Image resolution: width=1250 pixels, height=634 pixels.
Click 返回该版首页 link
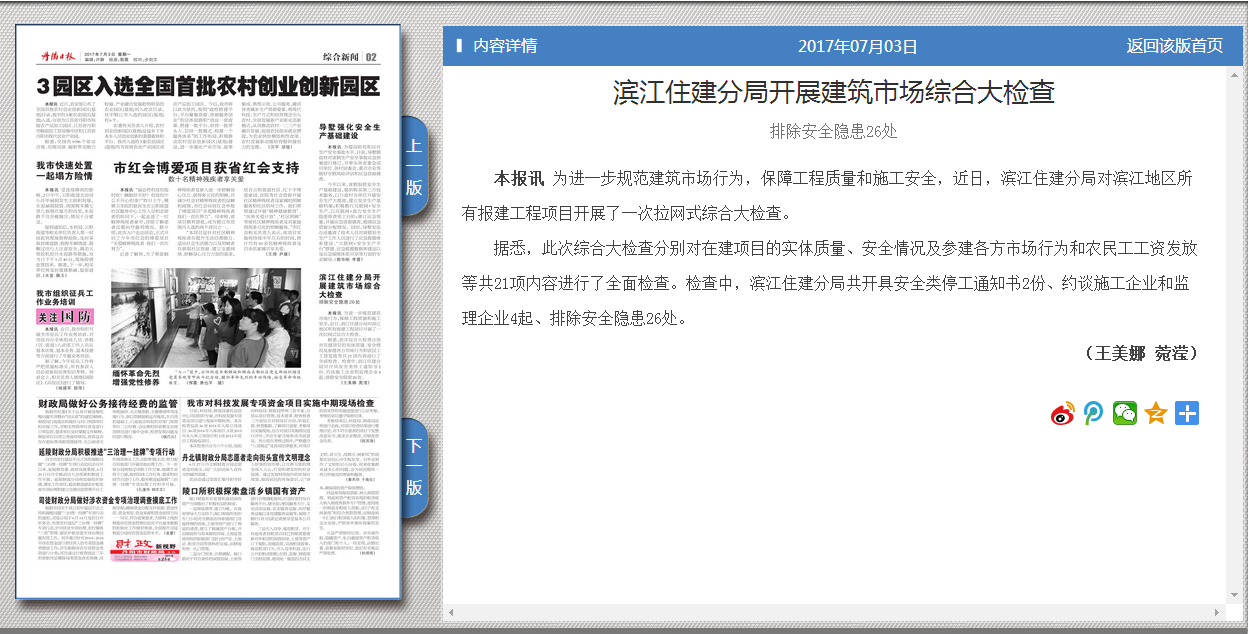pyautogui.click(x=1174, y=46)
